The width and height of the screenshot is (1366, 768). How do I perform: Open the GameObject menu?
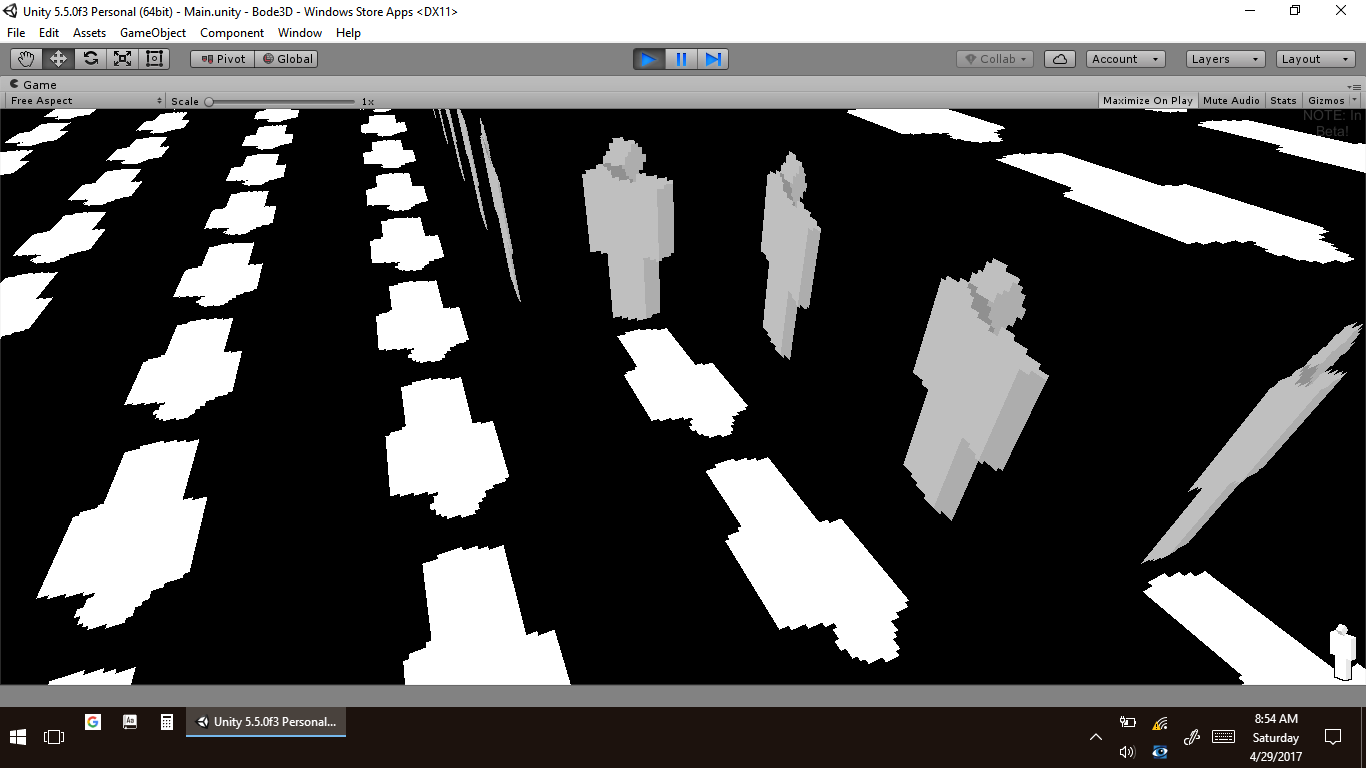(153, 33)
